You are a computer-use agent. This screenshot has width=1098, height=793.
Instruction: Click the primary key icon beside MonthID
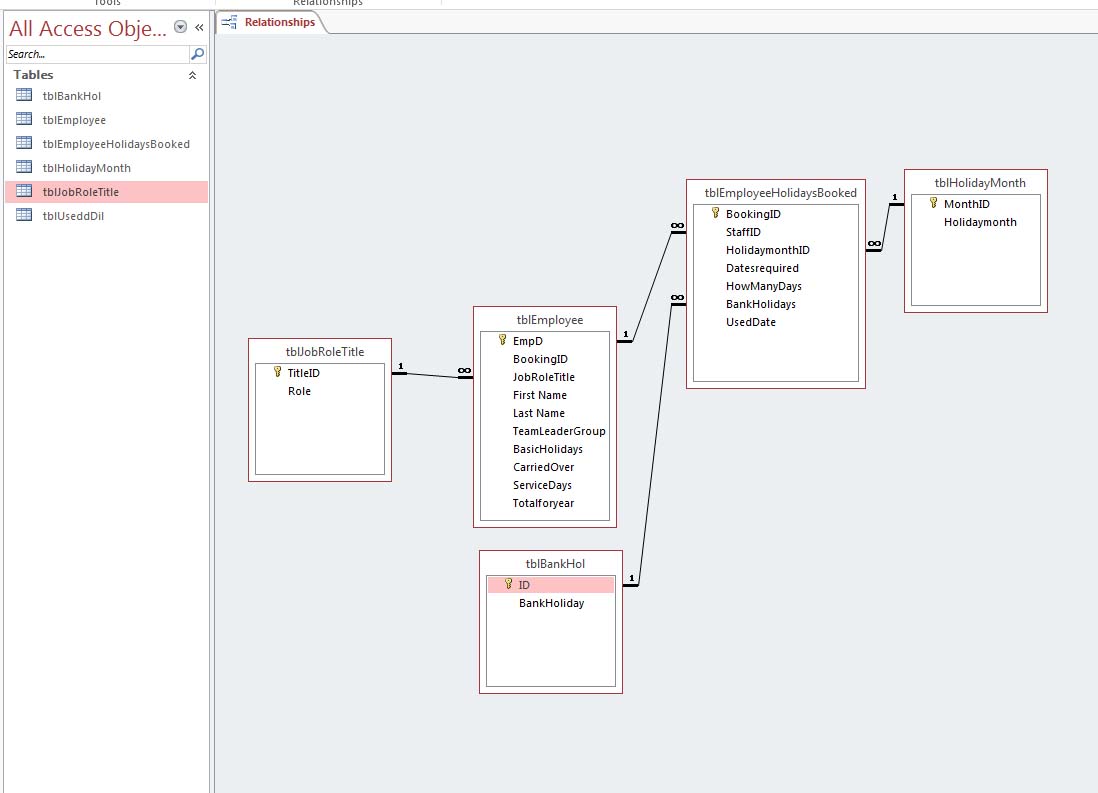point(933,203)
